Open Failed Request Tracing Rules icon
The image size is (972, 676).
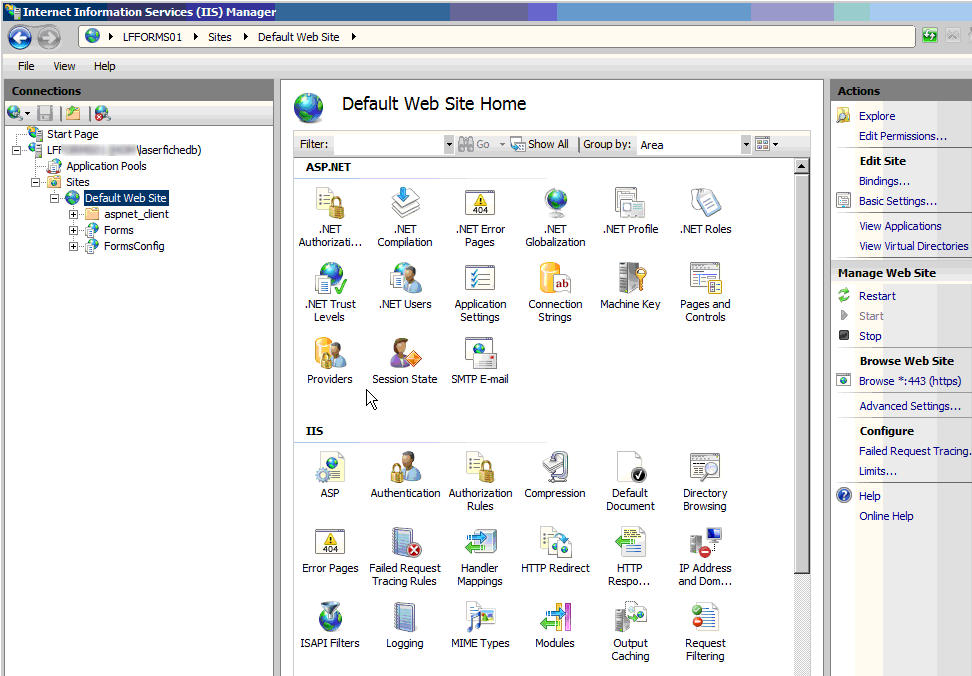[x=405, y=556]
